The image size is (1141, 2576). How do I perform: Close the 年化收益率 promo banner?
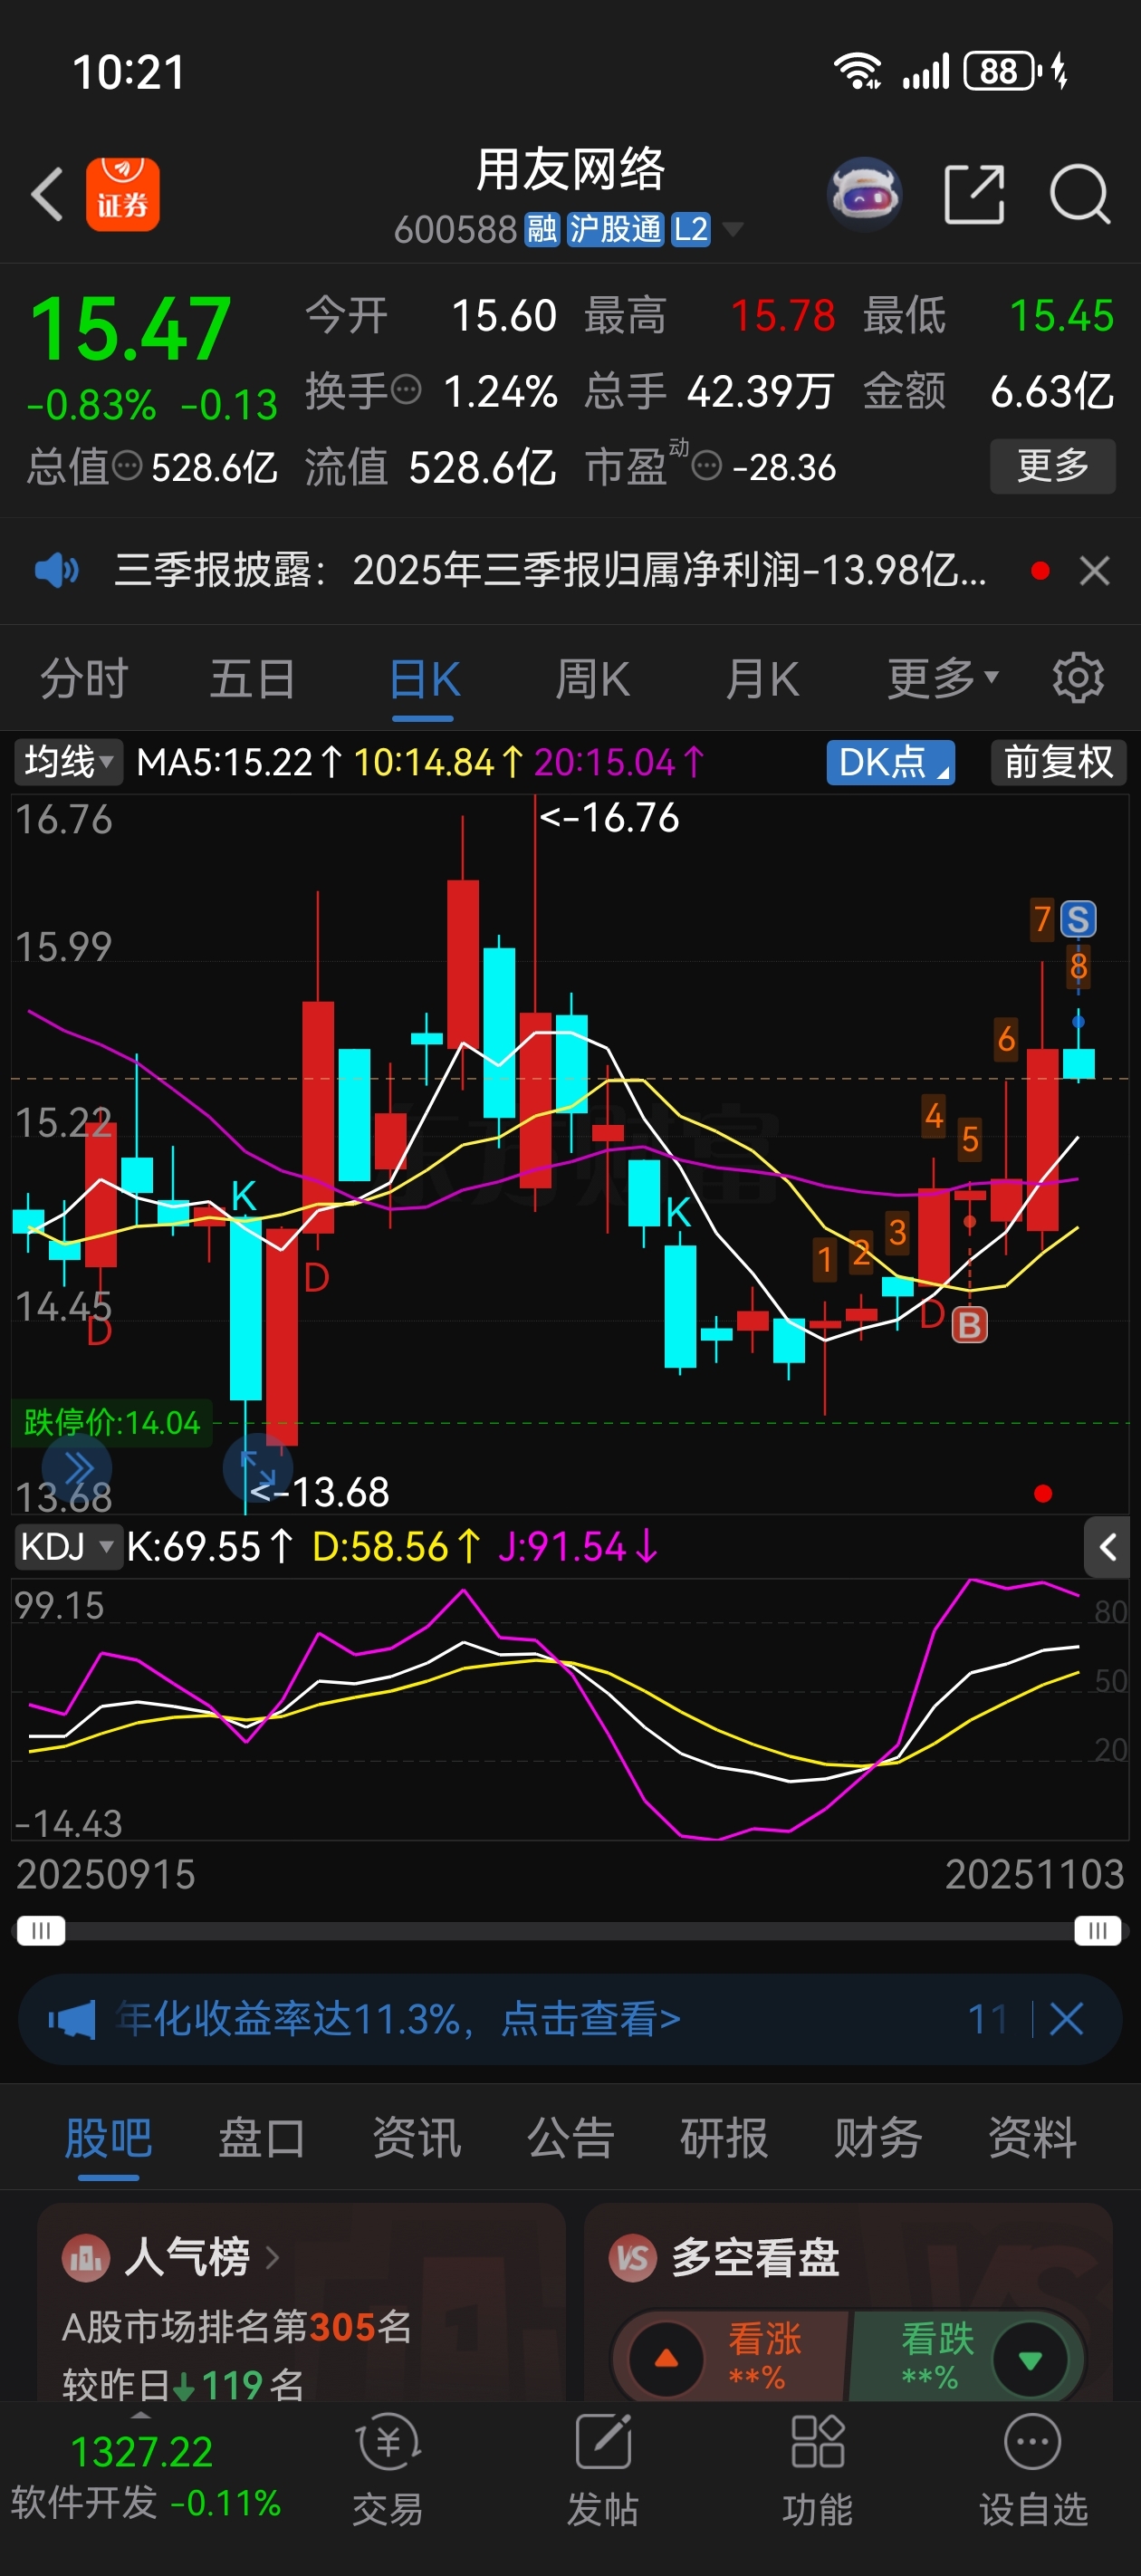click(1066, 2019)
